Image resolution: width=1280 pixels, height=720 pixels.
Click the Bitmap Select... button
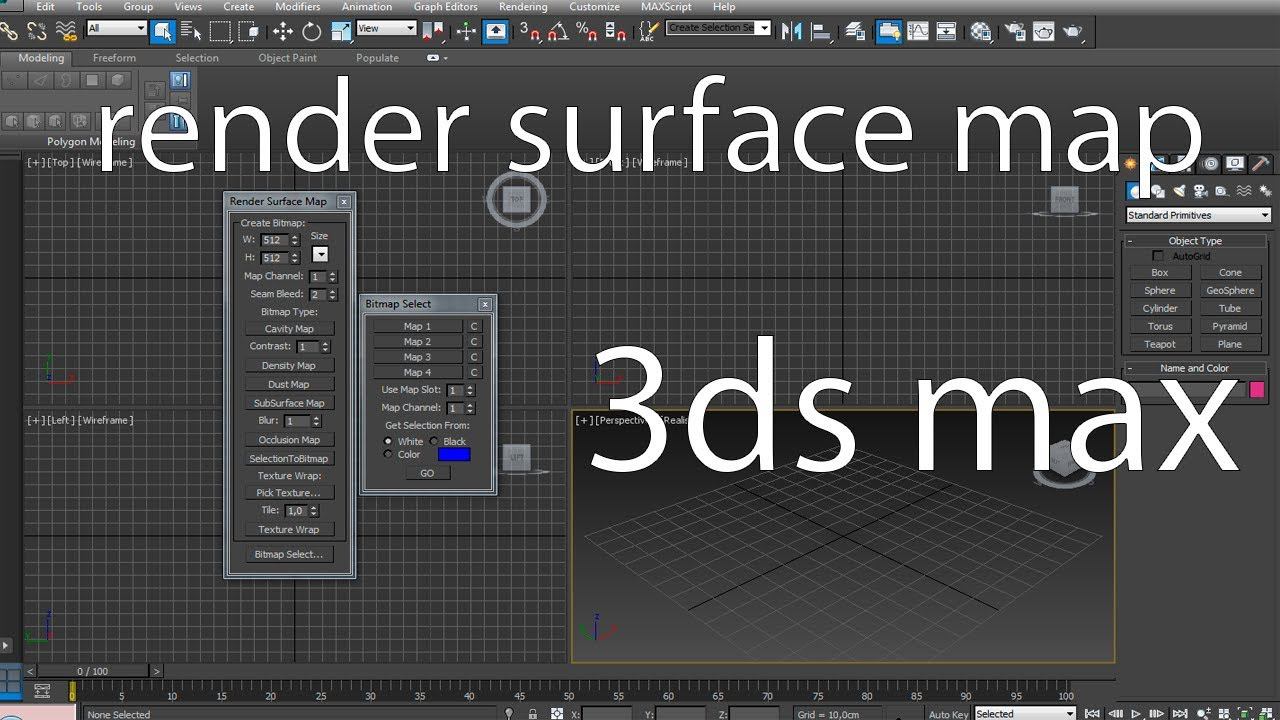click(x=289, y=554)
